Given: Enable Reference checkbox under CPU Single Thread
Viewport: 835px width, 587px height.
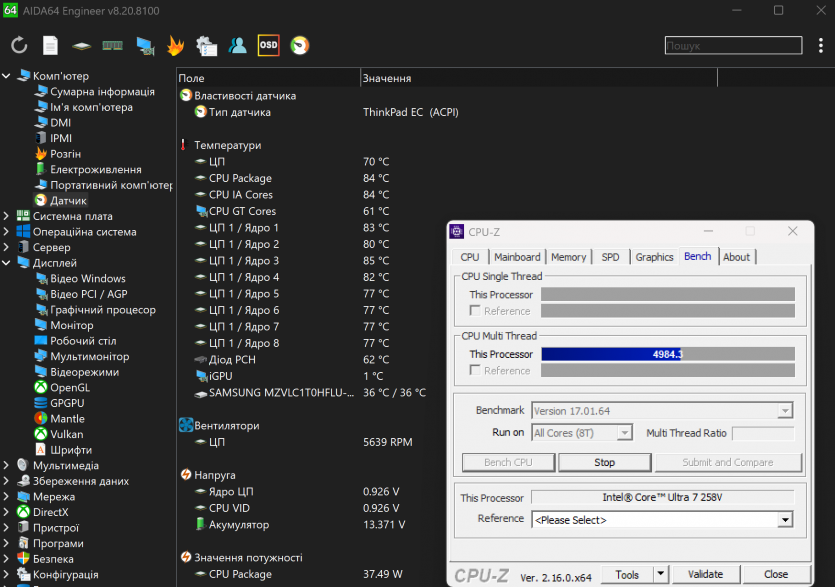Looking at the screenshot, I should click(x=476, y=311).
